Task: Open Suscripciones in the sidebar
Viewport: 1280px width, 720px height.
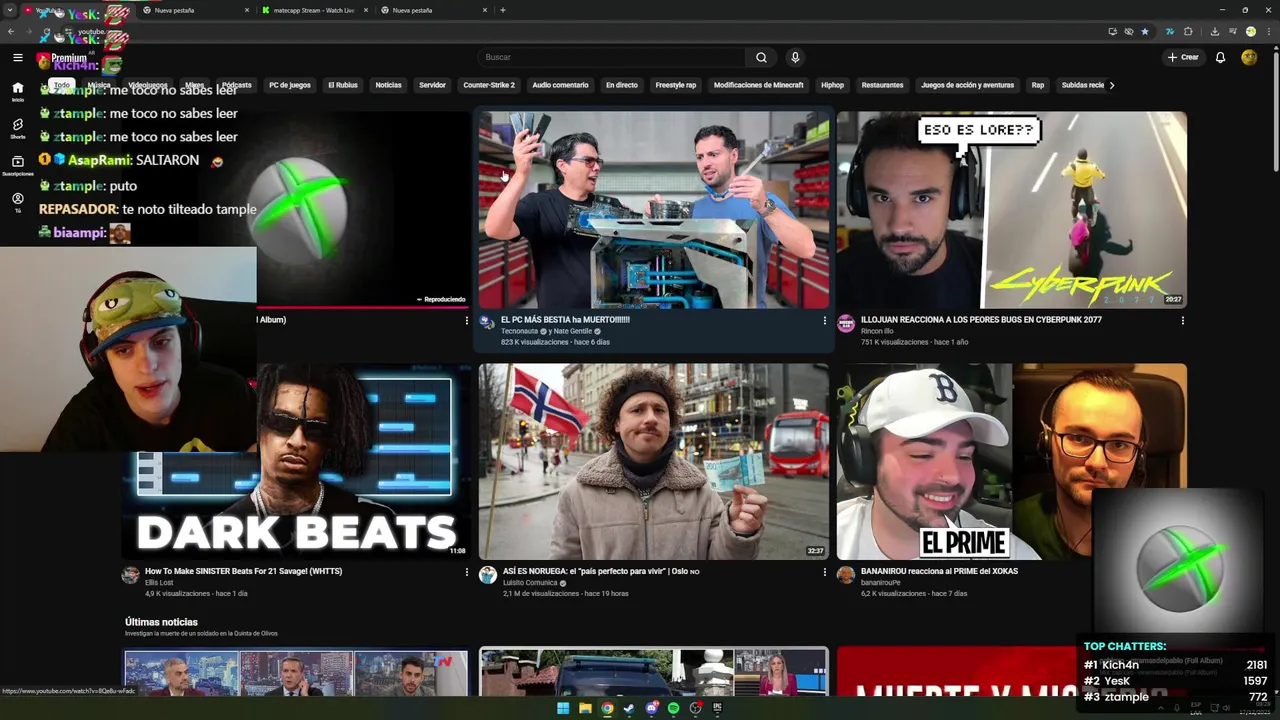Action: [x=17, y=165]
